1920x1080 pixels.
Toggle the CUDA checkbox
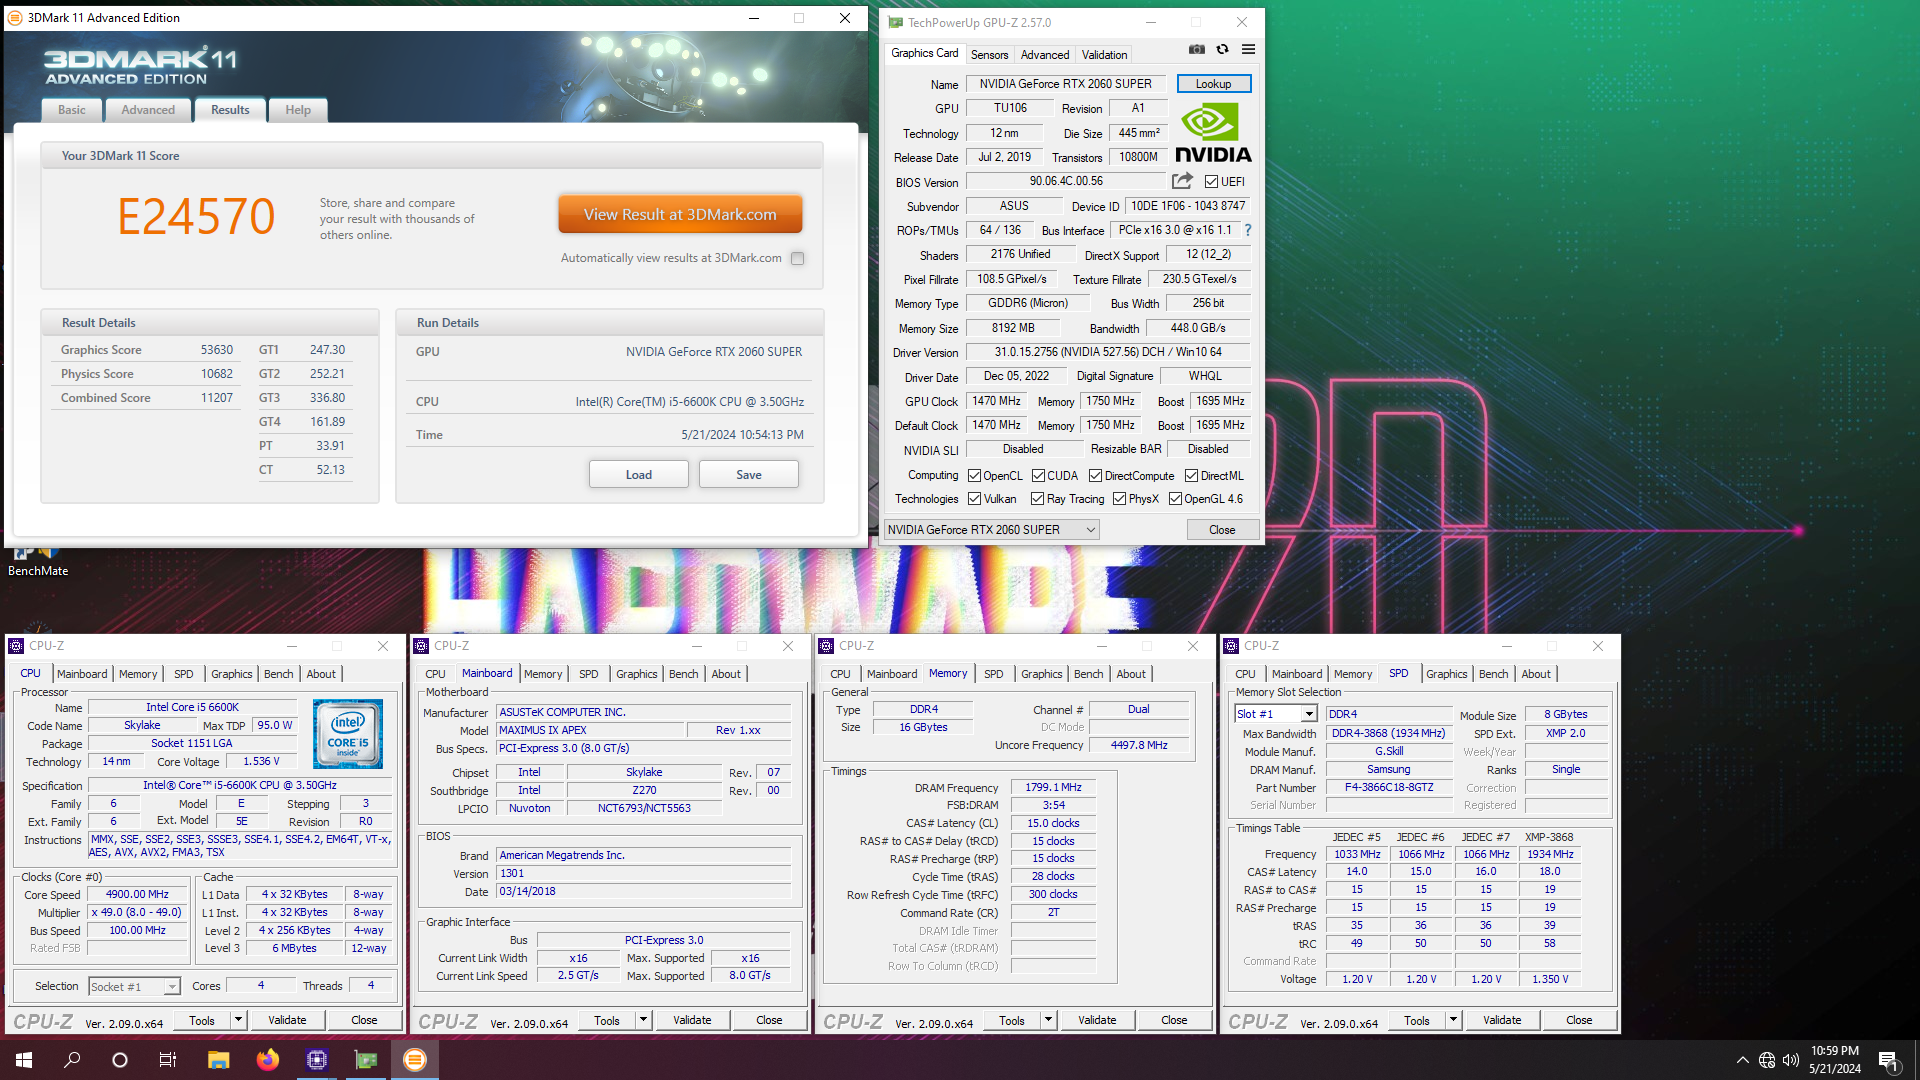coord(1038,476)
